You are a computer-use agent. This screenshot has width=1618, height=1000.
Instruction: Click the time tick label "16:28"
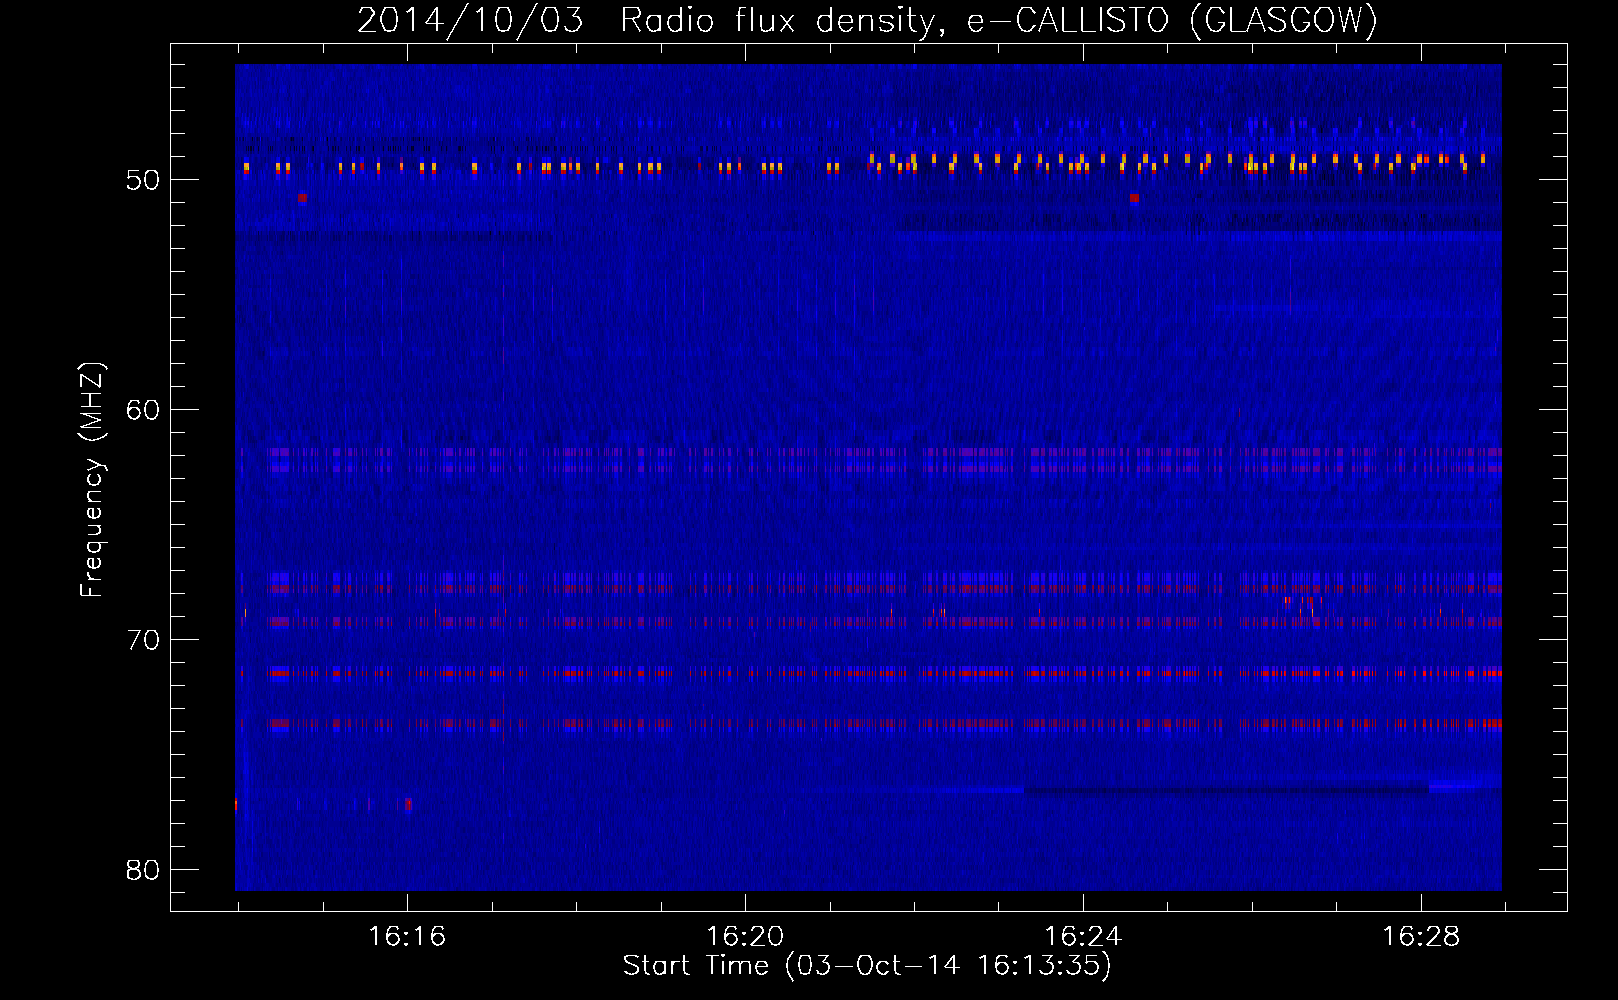coord(1421,937)
